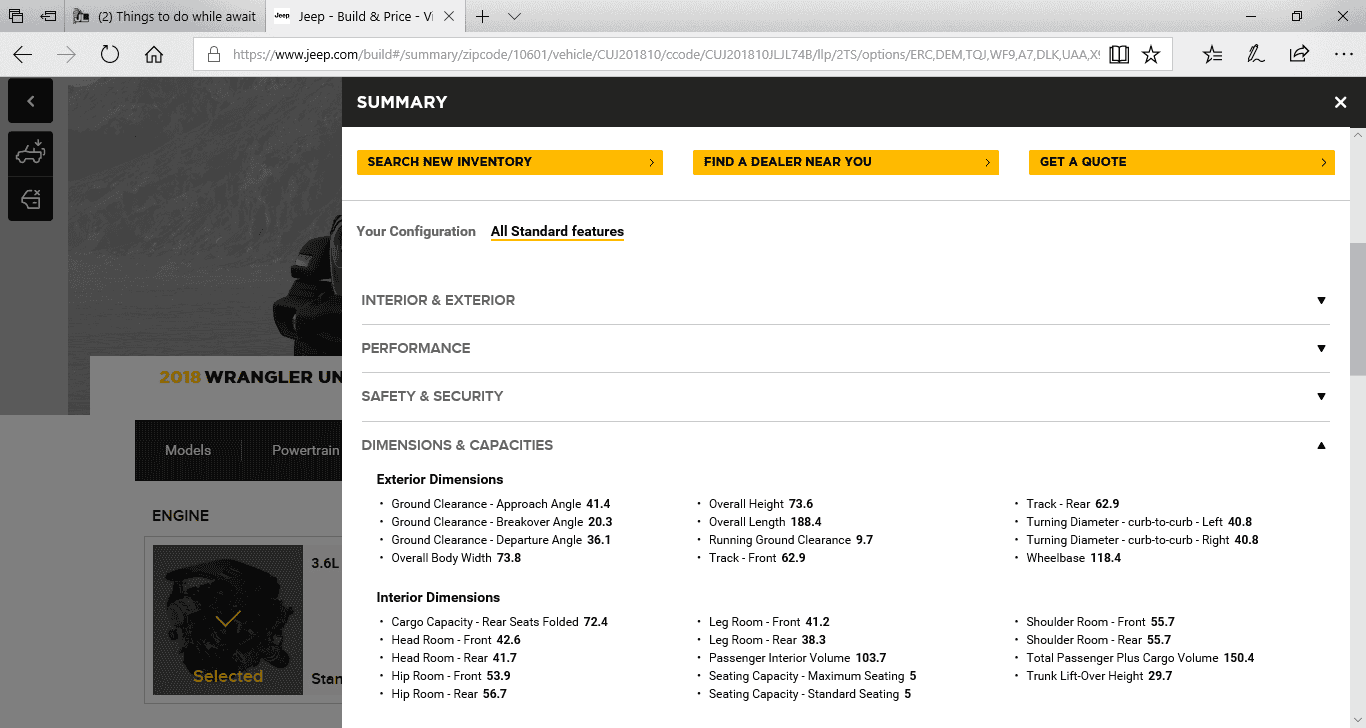Click the Get a Quote button
Viewport: 1366px width, 728px height.
pos(1182,162)
